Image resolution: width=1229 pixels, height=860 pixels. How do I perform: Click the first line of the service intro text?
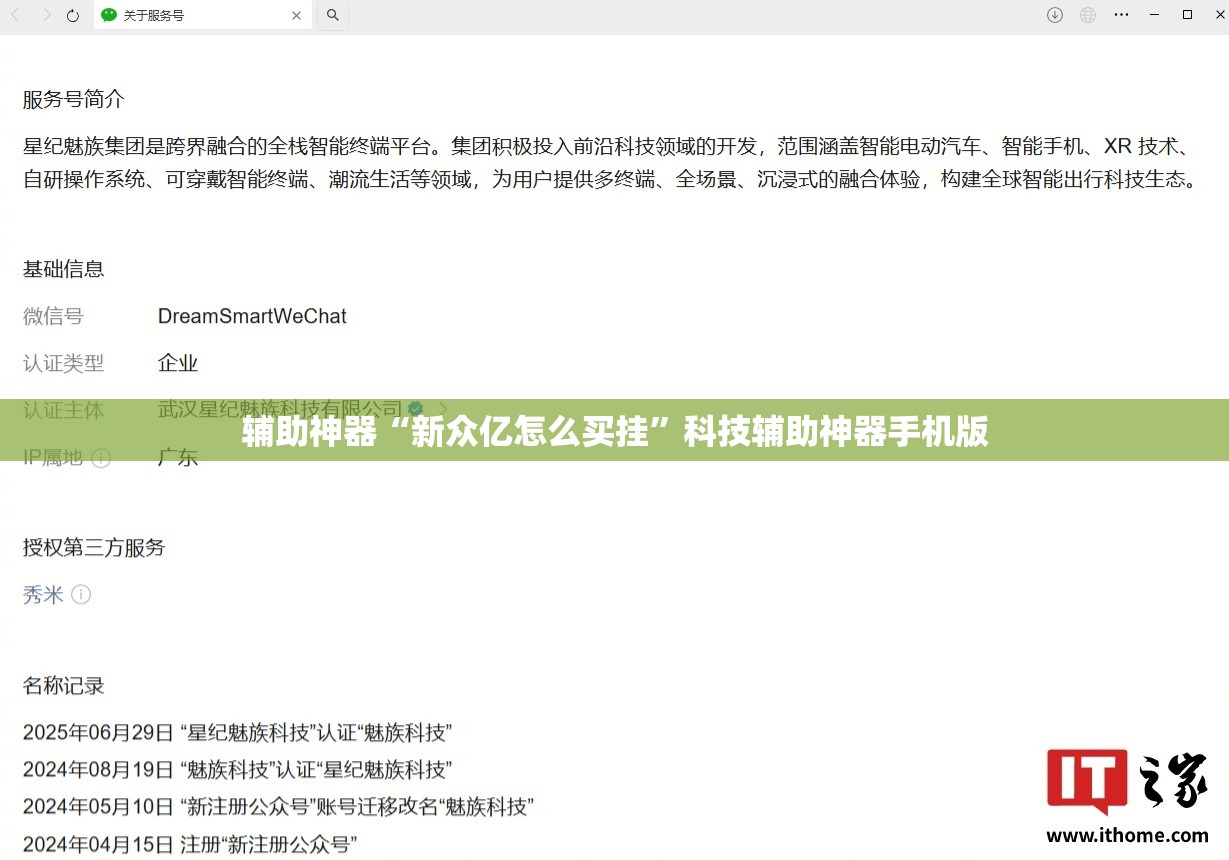coord(607,147)
